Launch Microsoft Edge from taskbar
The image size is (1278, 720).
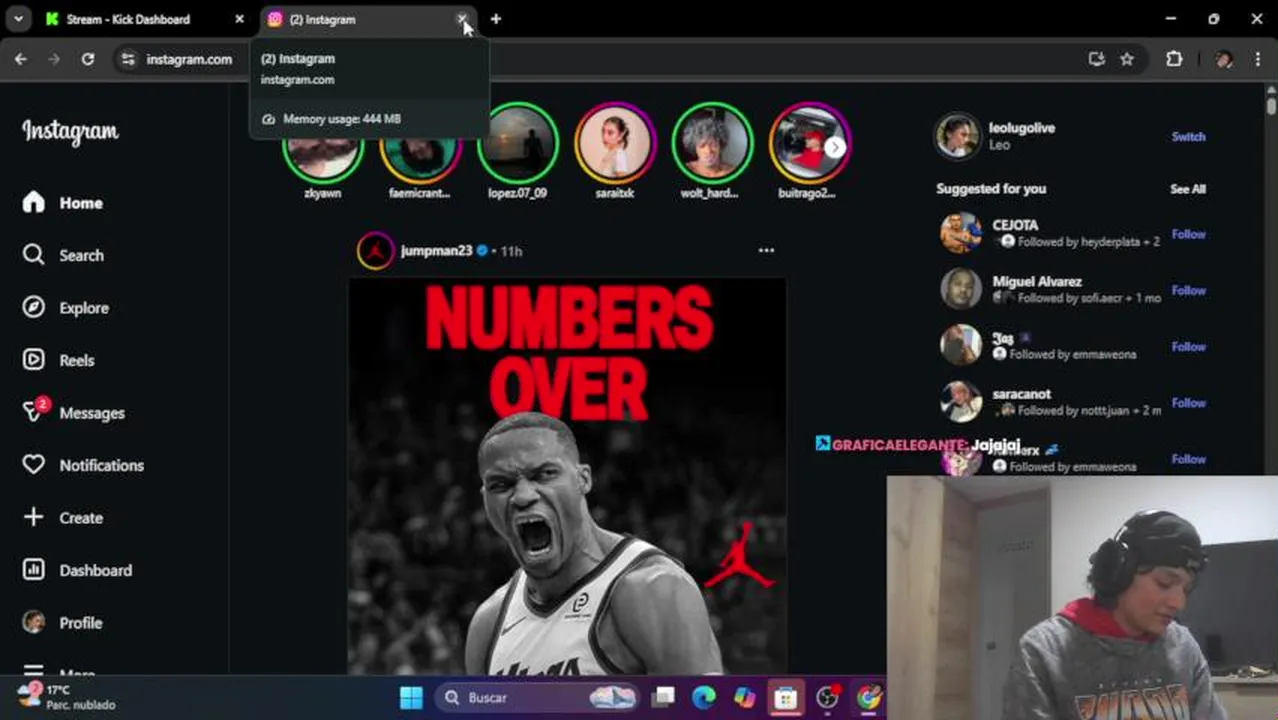704,697
